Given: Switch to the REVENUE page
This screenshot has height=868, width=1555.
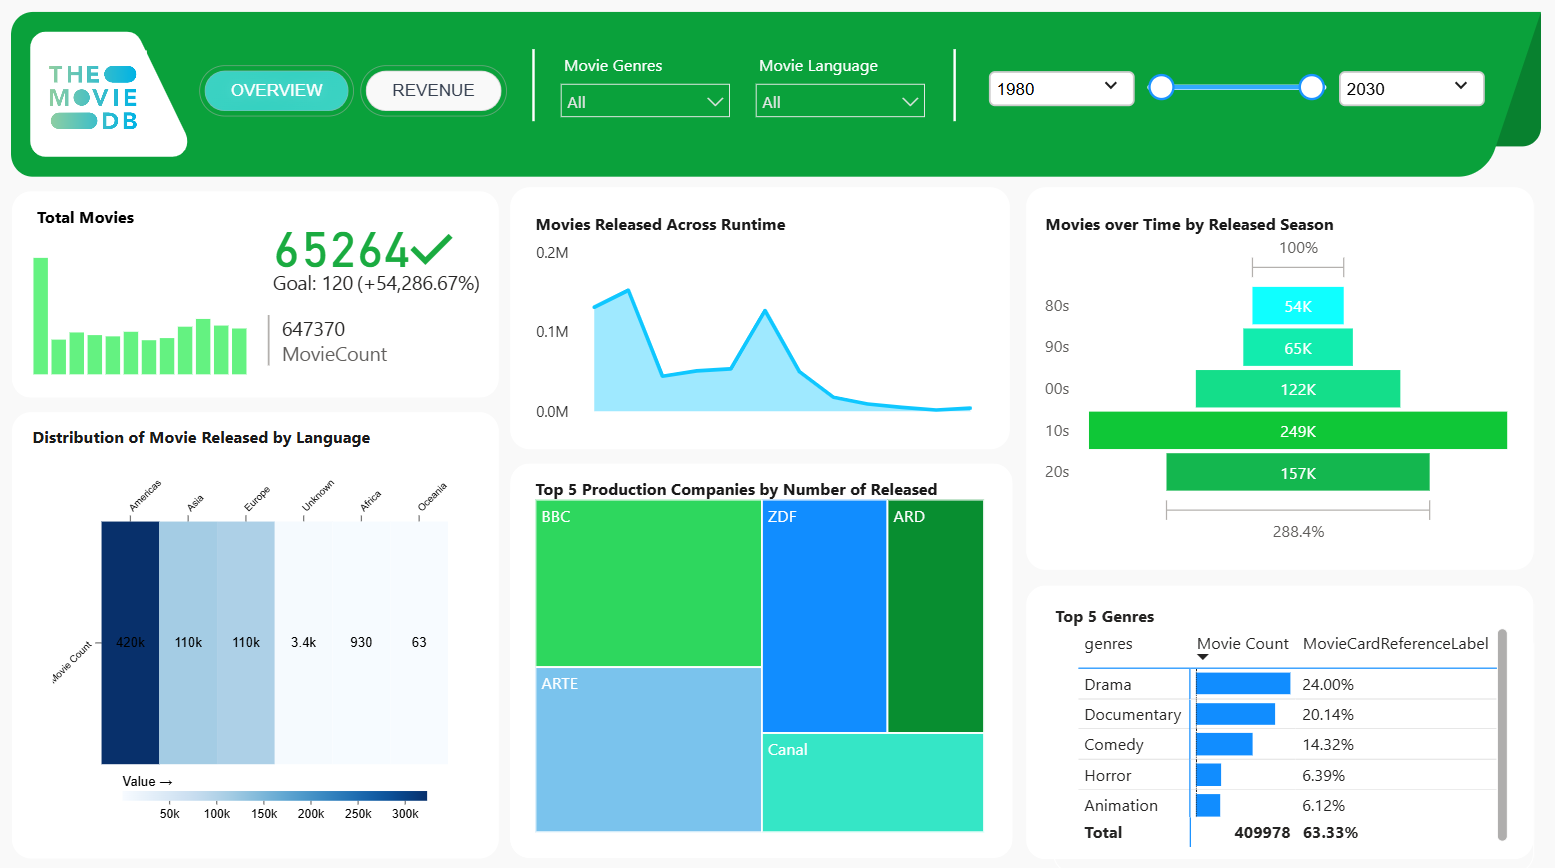Looking at the screenshot, I should (x=433, y=90).
